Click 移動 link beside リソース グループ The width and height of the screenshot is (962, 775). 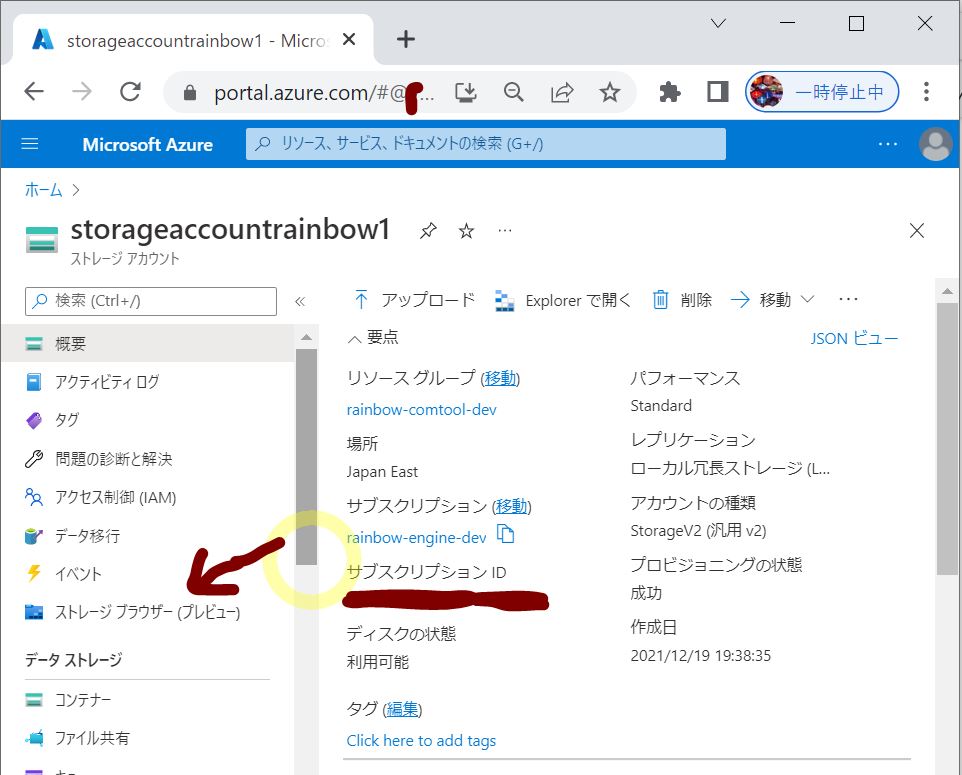point(500,379)
